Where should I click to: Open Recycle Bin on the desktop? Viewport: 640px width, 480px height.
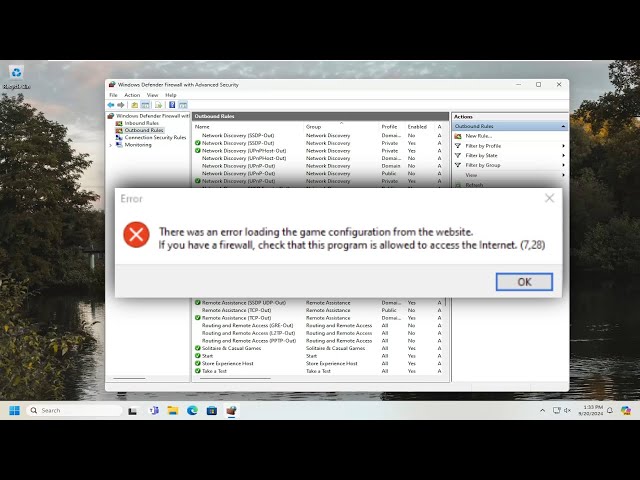click(16, 77)
